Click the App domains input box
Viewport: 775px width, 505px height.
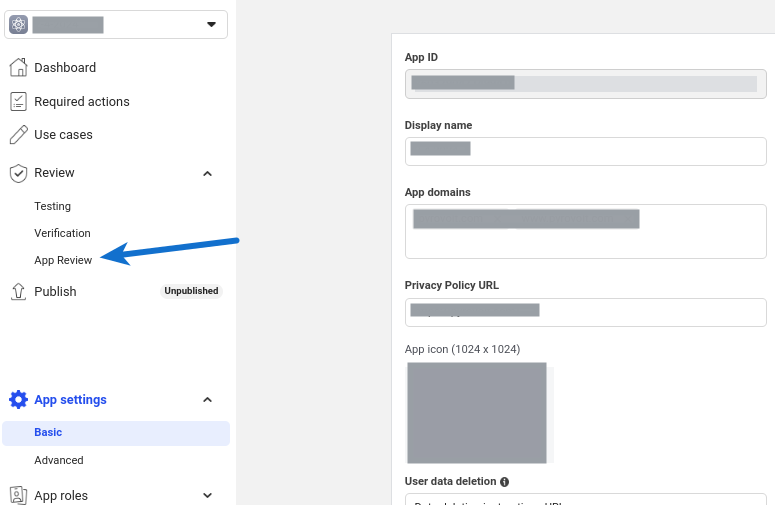pyautogui.click(x=585, y=231)
